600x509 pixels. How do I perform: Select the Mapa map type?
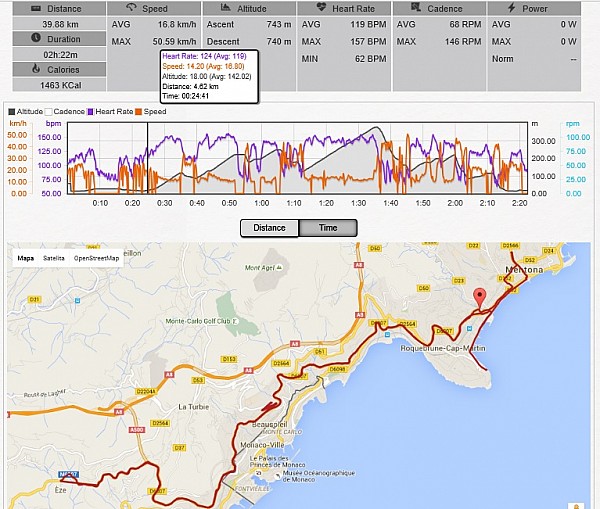coord(26,257)
